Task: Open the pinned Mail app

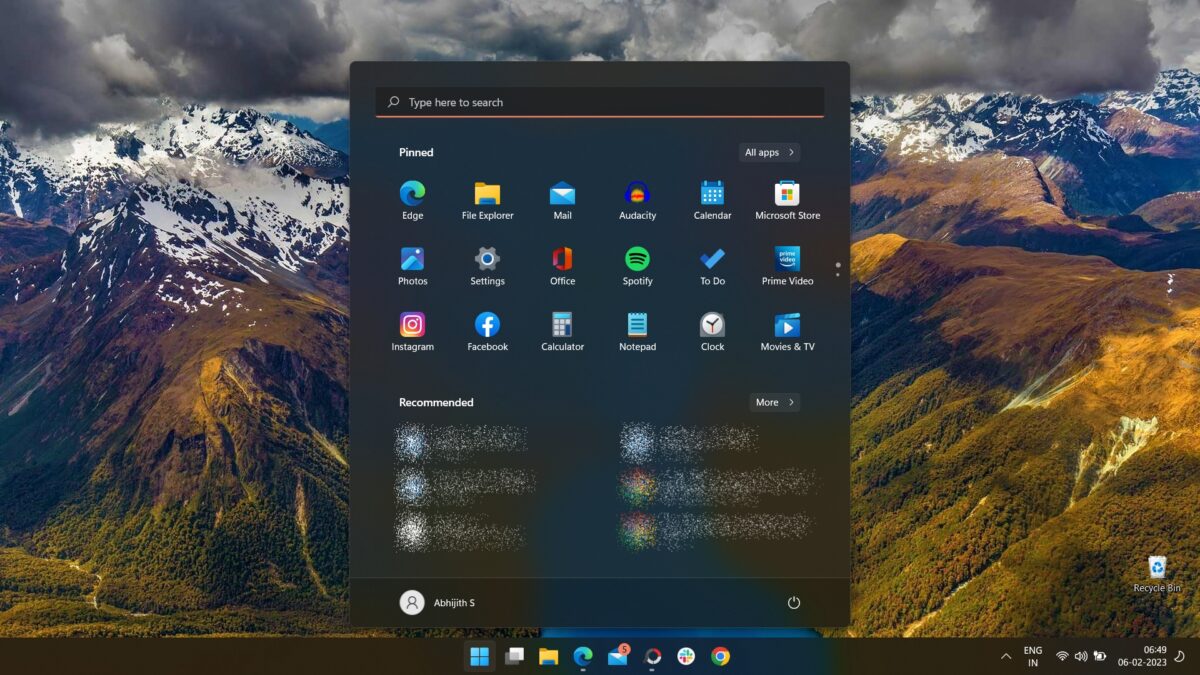Action: click(562, 200)
